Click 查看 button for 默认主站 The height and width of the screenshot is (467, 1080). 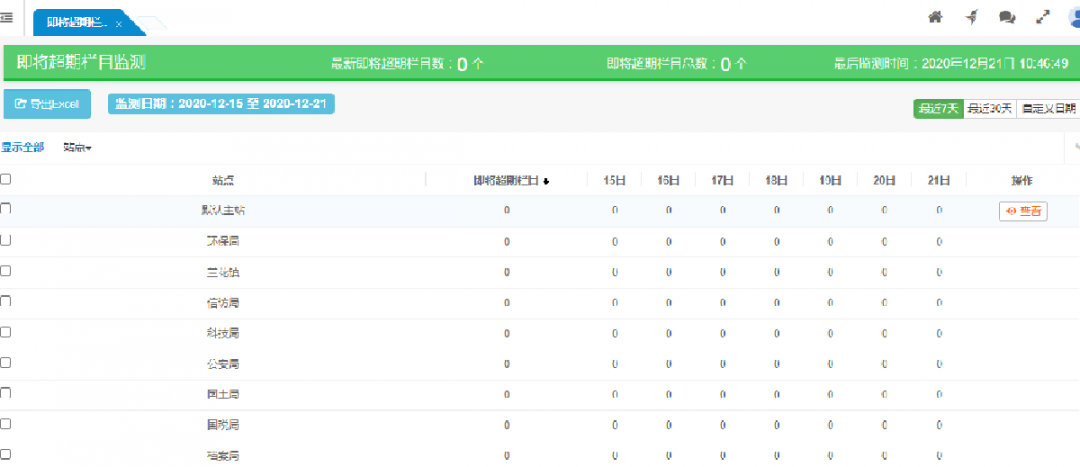click(1022, 211)
